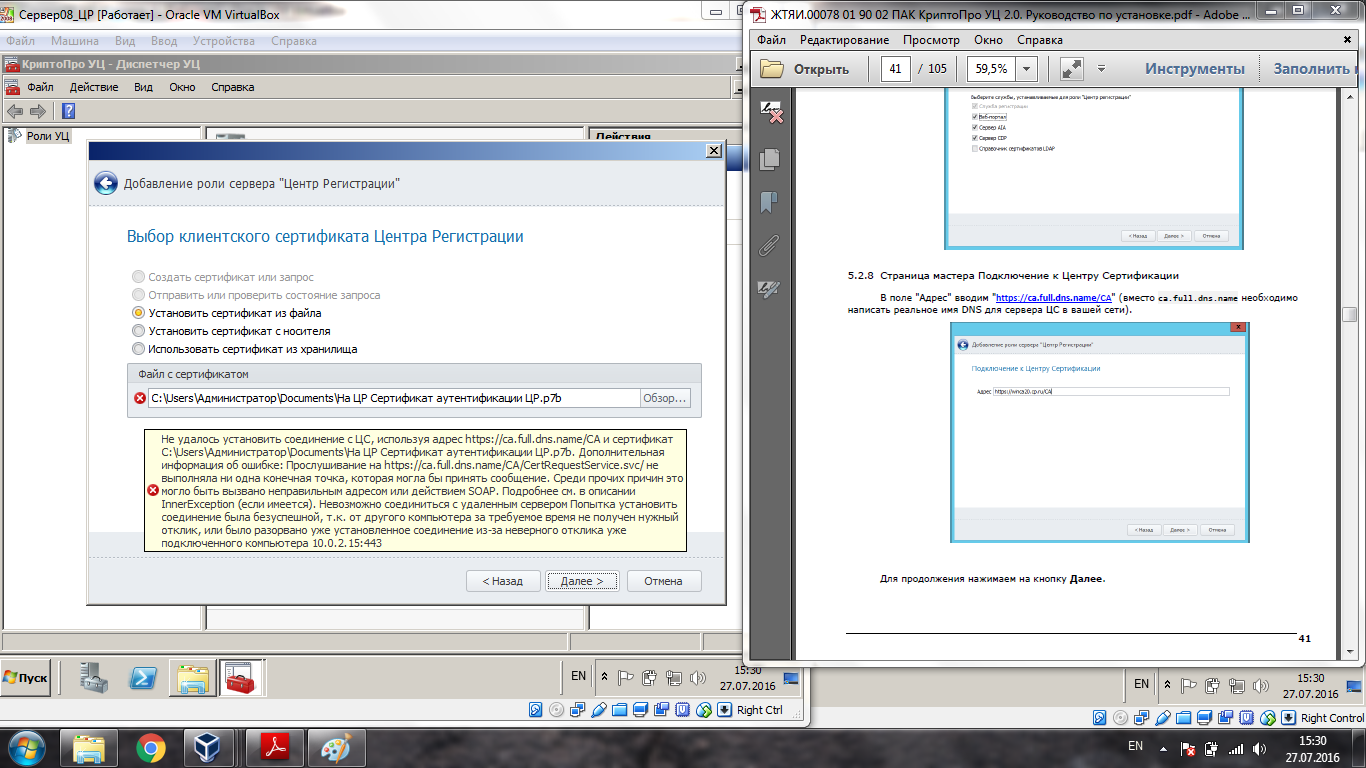This screenshot has height=768, width=1366.
Task: Open Google Chrome from the host taskbar
Action: 151,748
